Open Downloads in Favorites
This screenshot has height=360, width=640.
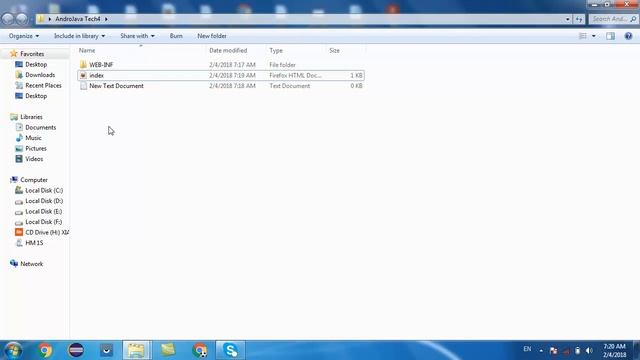point(40,75)
